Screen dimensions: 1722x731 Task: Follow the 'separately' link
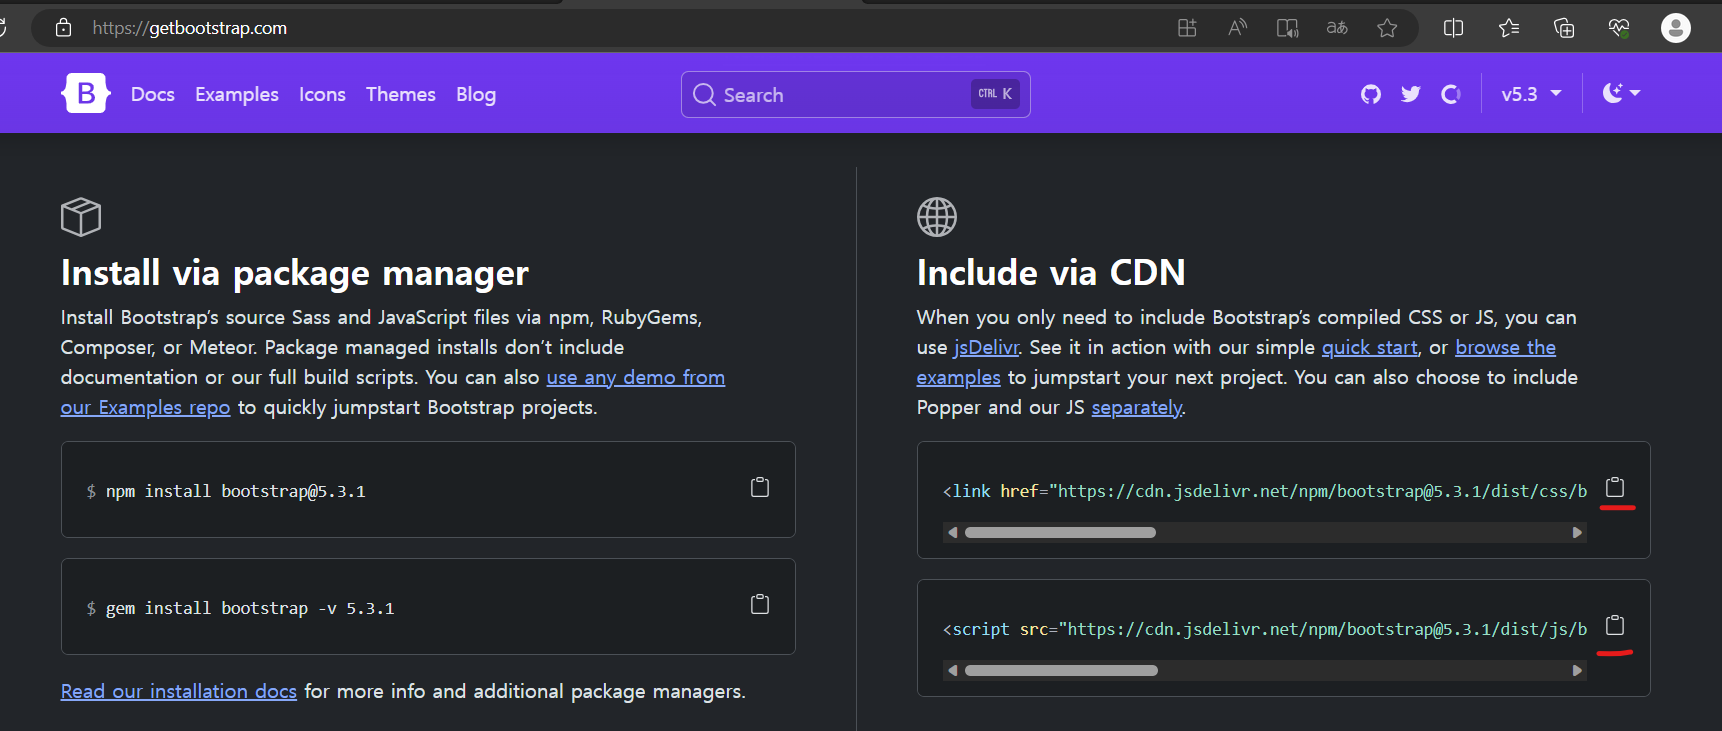point(1137,407)
